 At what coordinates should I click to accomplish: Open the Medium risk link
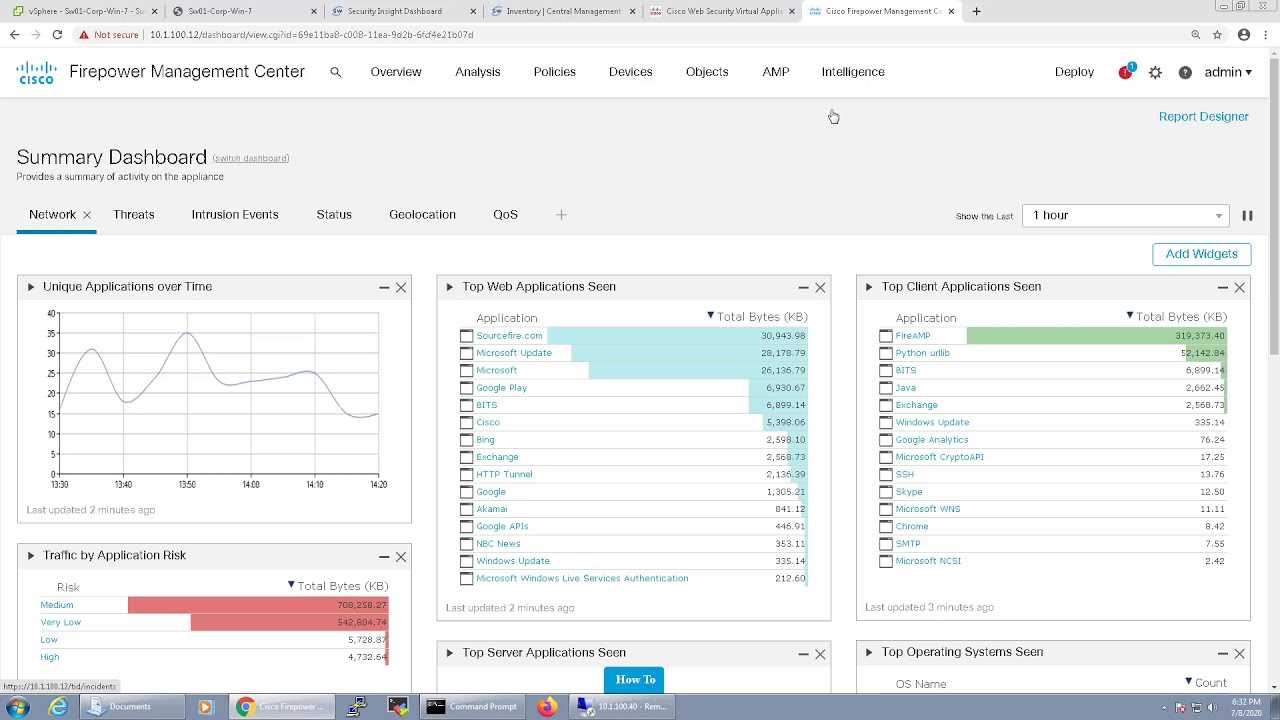(57, 605)
